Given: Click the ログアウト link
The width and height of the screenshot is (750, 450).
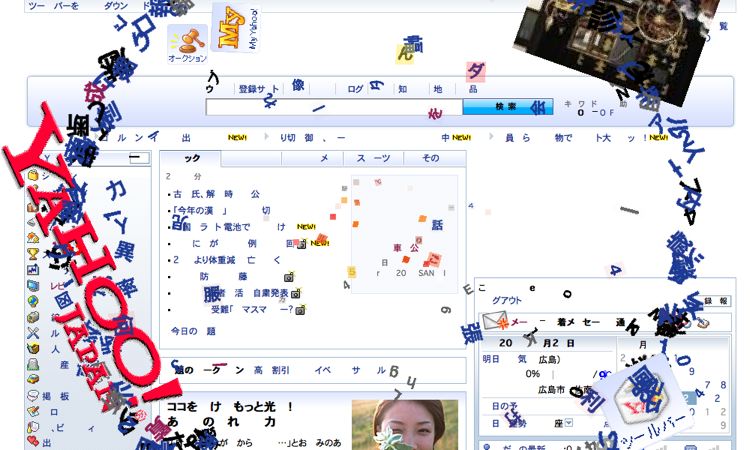Looking at the screenshot, I should (506, 300).
